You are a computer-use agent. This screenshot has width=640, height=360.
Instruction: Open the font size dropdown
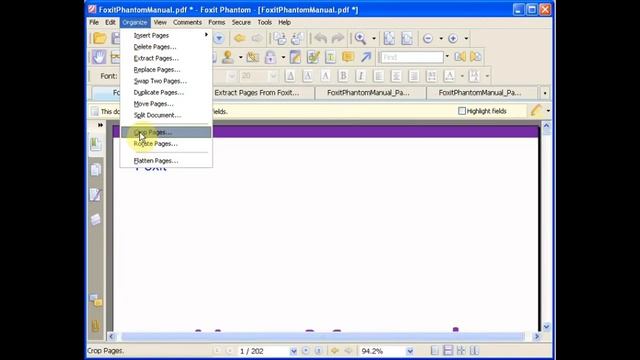click(x=273, y=76)
